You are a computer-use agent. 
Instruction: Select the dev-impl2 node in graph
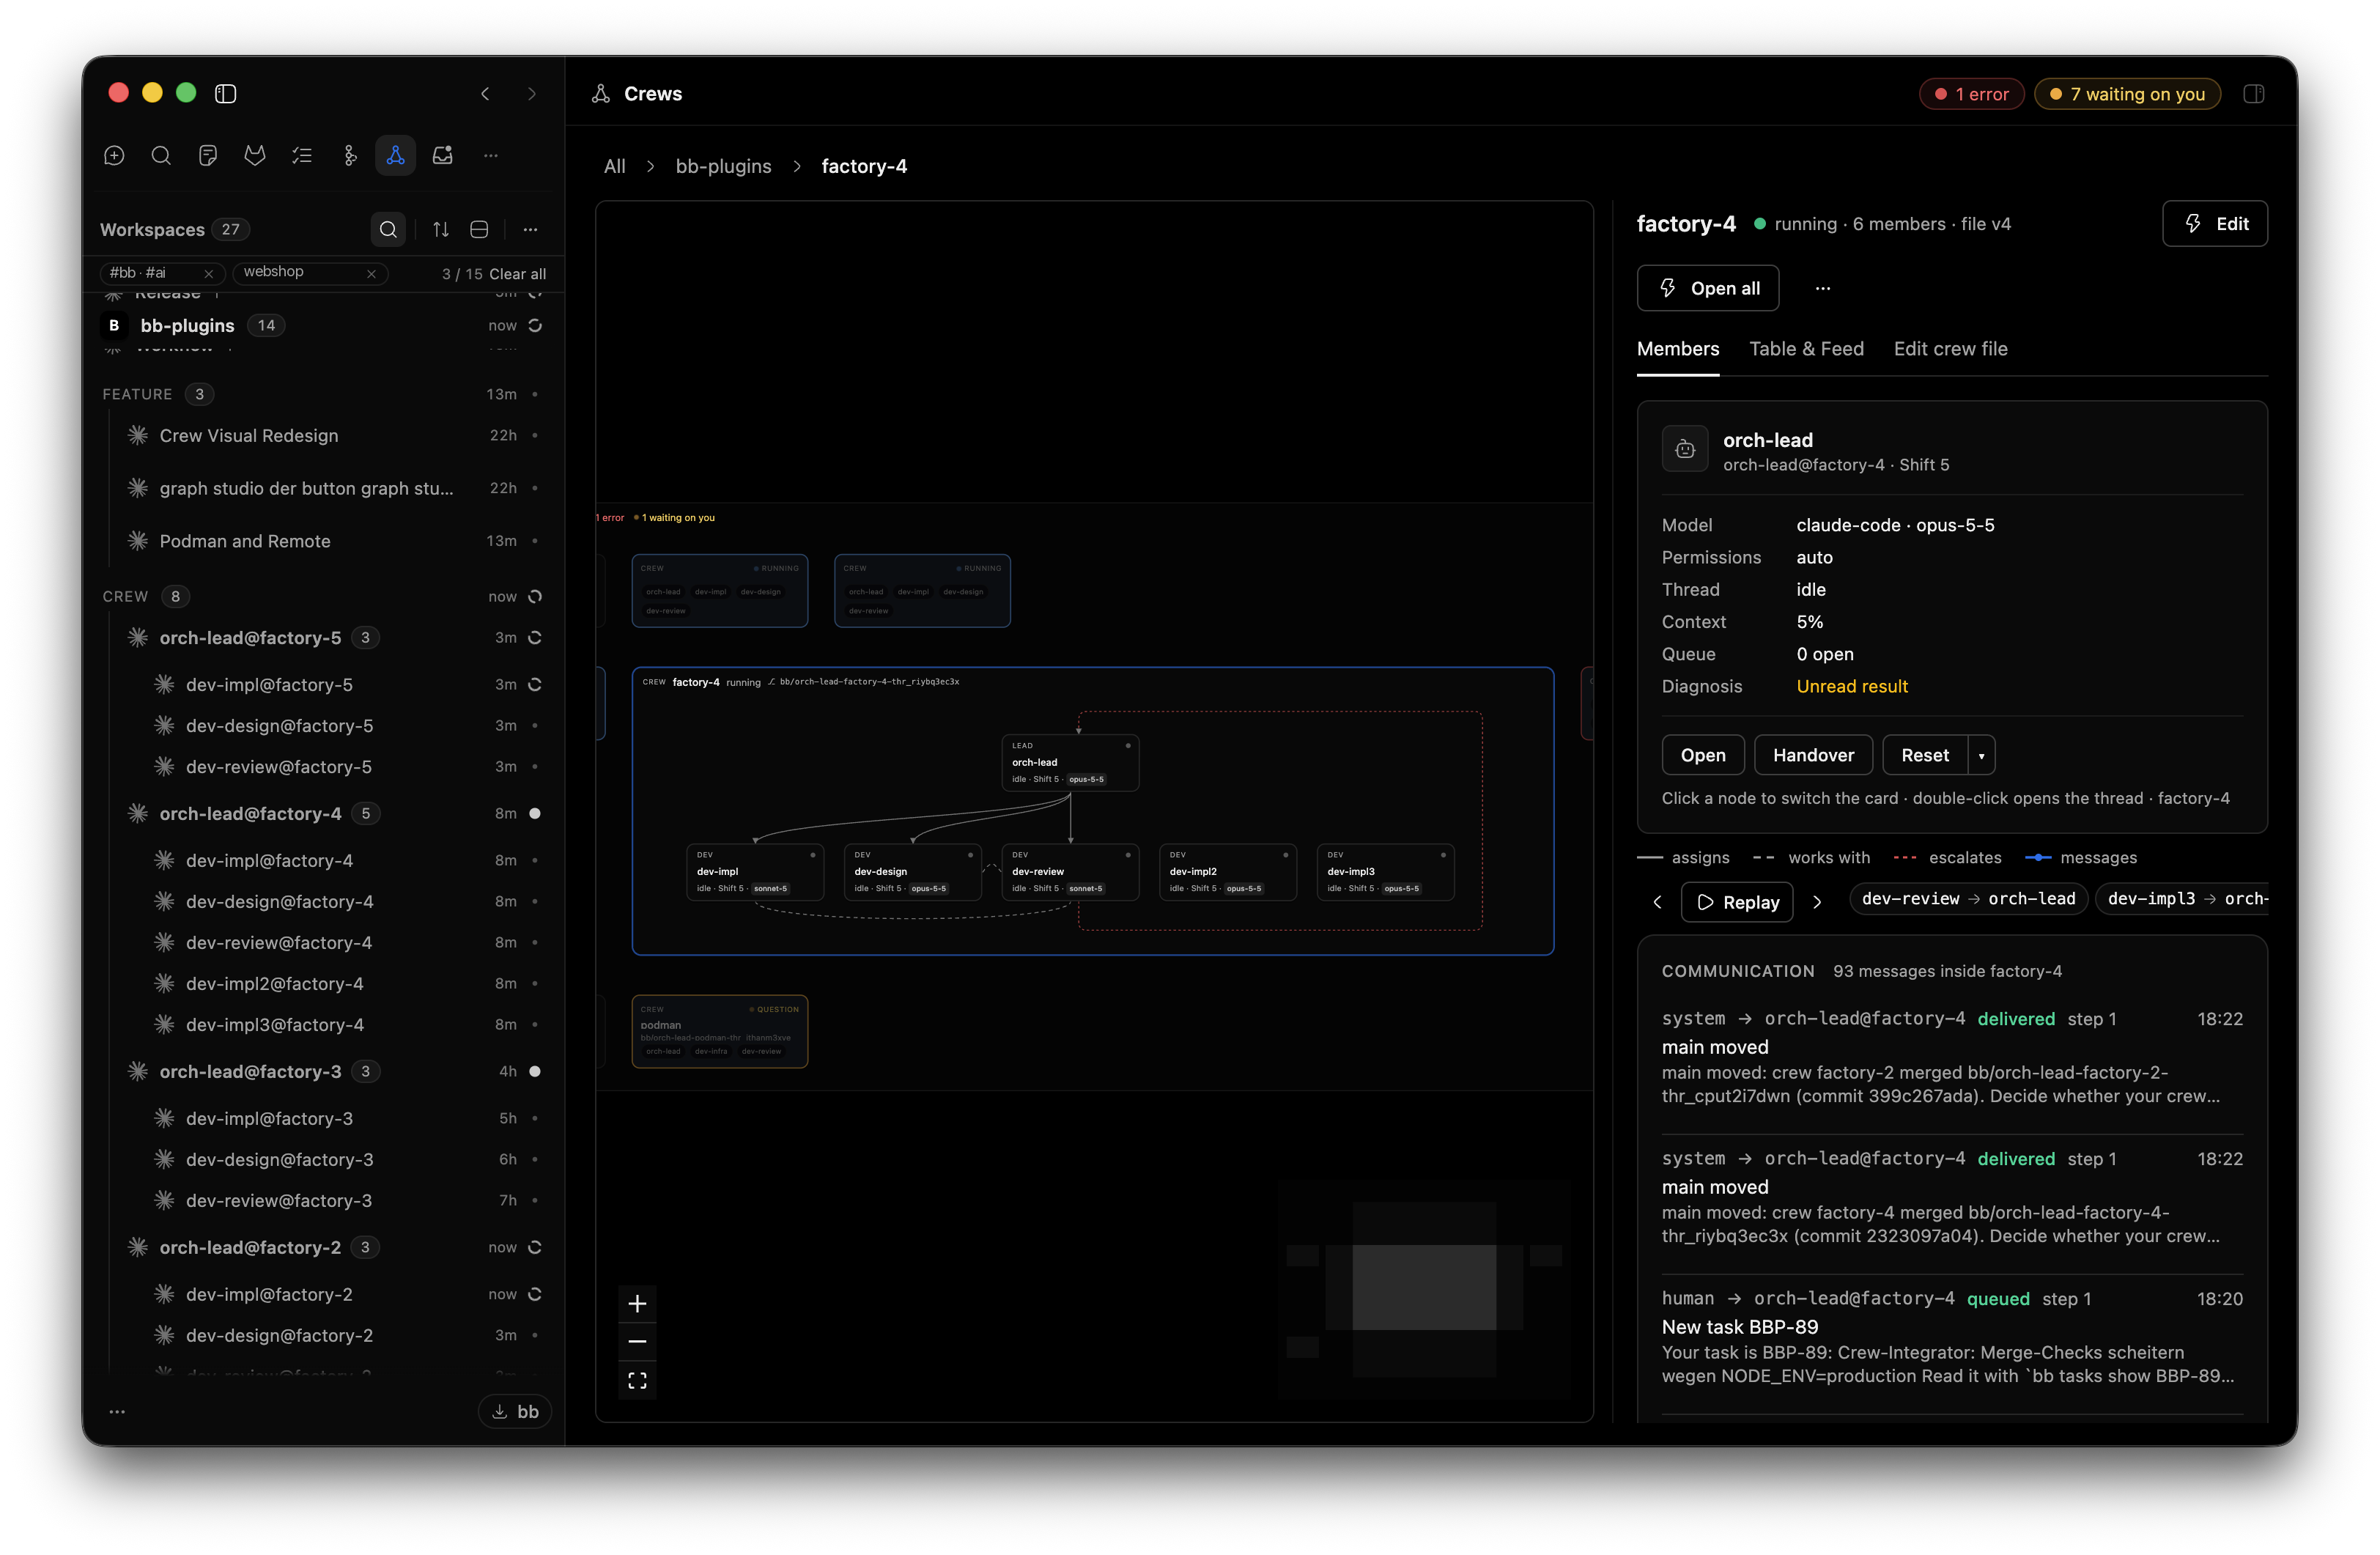pos(1228,872)
